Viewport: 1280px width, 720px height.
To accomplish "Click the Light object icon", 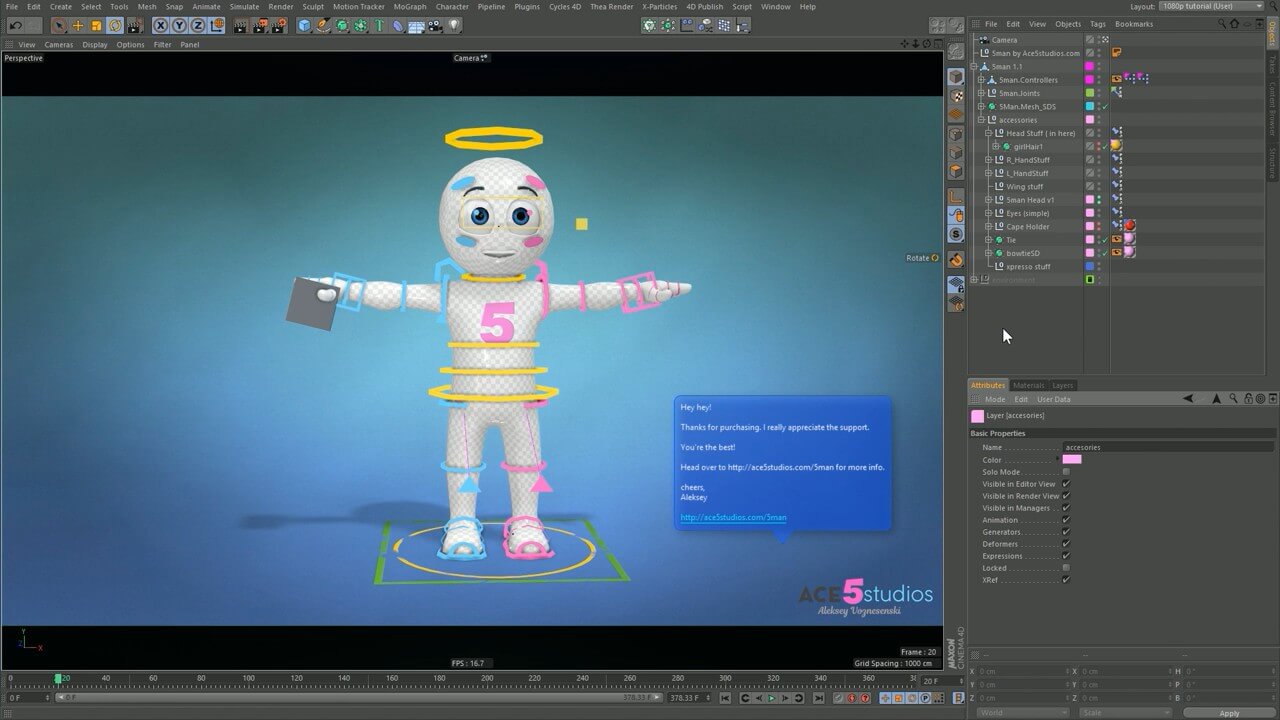I will click(454, 25).
